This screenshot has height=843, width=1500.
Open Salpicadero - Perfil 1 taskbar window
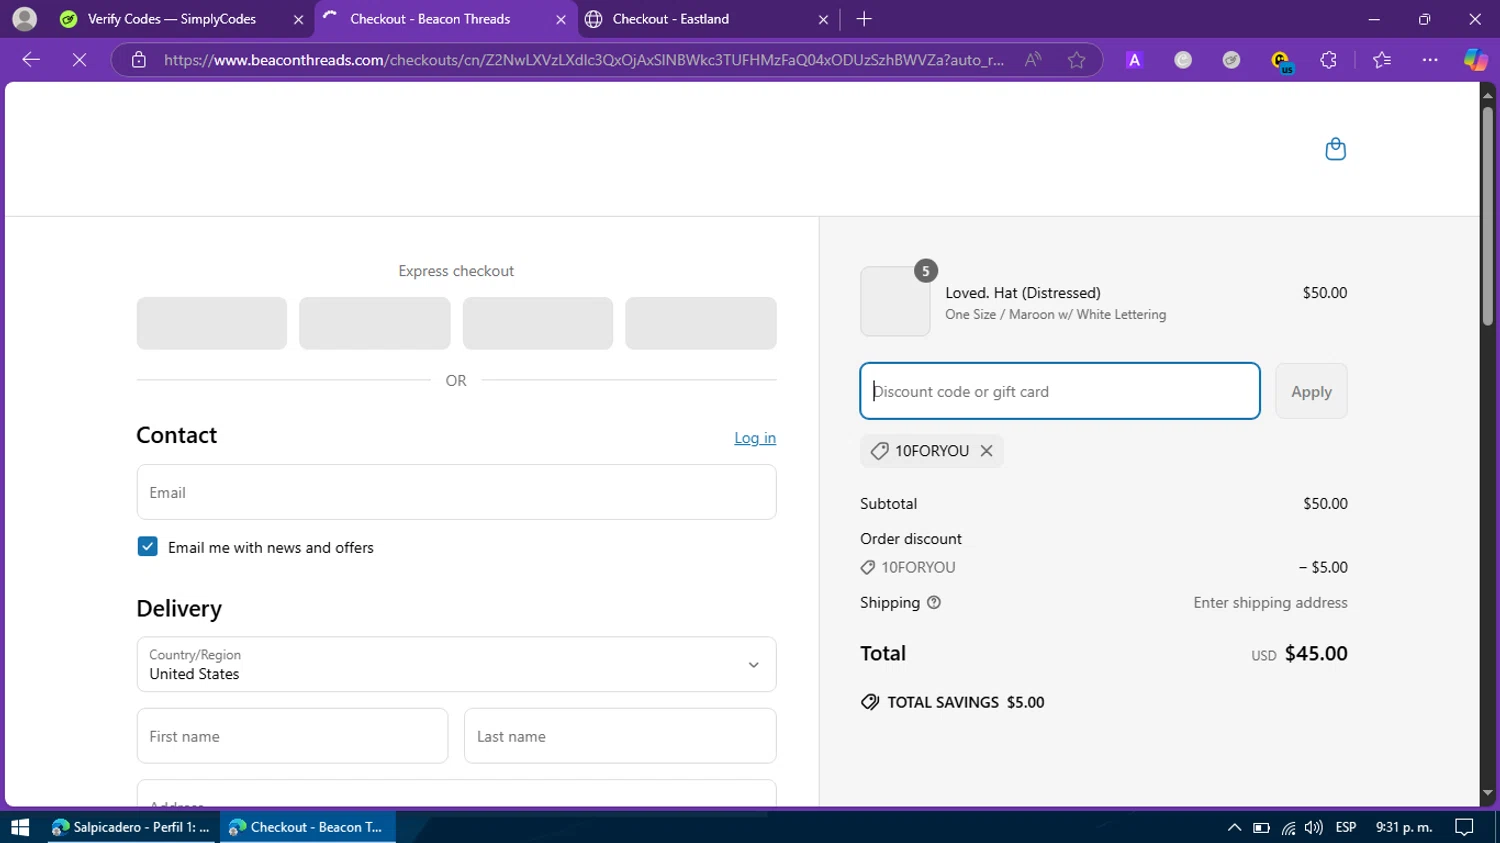point(131,827)
